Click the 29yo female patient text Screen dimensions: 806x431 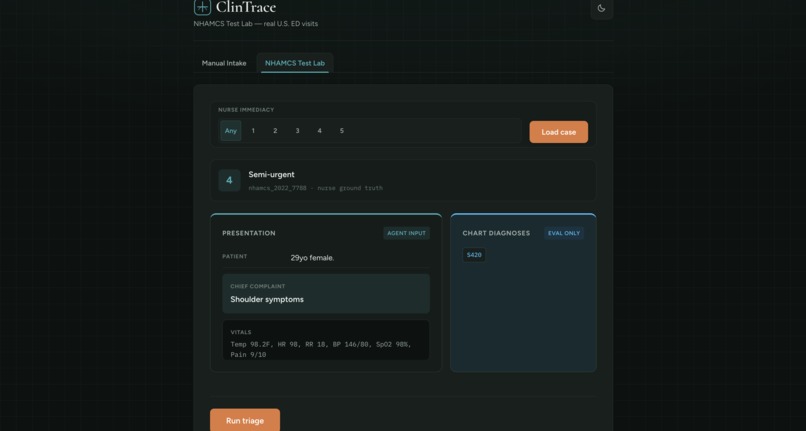pyautogui.click(x=313, y=258)
